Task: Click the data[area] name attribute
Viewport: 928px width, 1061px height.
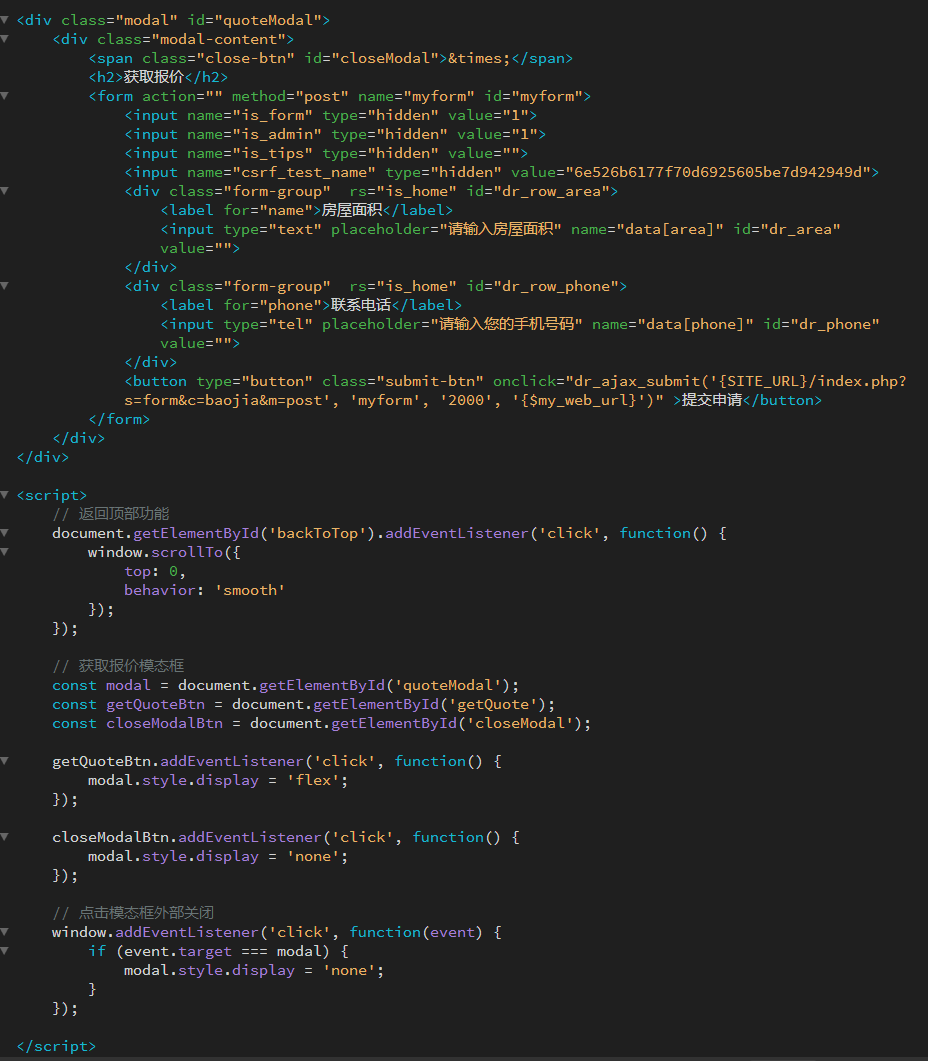Action: (x=647, y=229)
